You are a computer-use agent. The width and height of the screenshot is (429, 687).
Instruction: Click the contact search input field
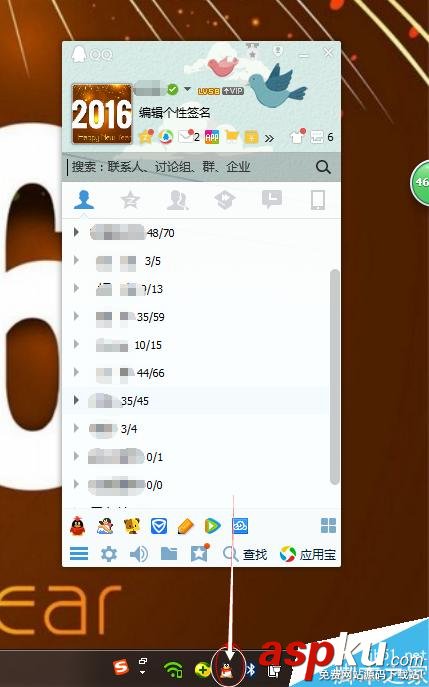[188, 167]
